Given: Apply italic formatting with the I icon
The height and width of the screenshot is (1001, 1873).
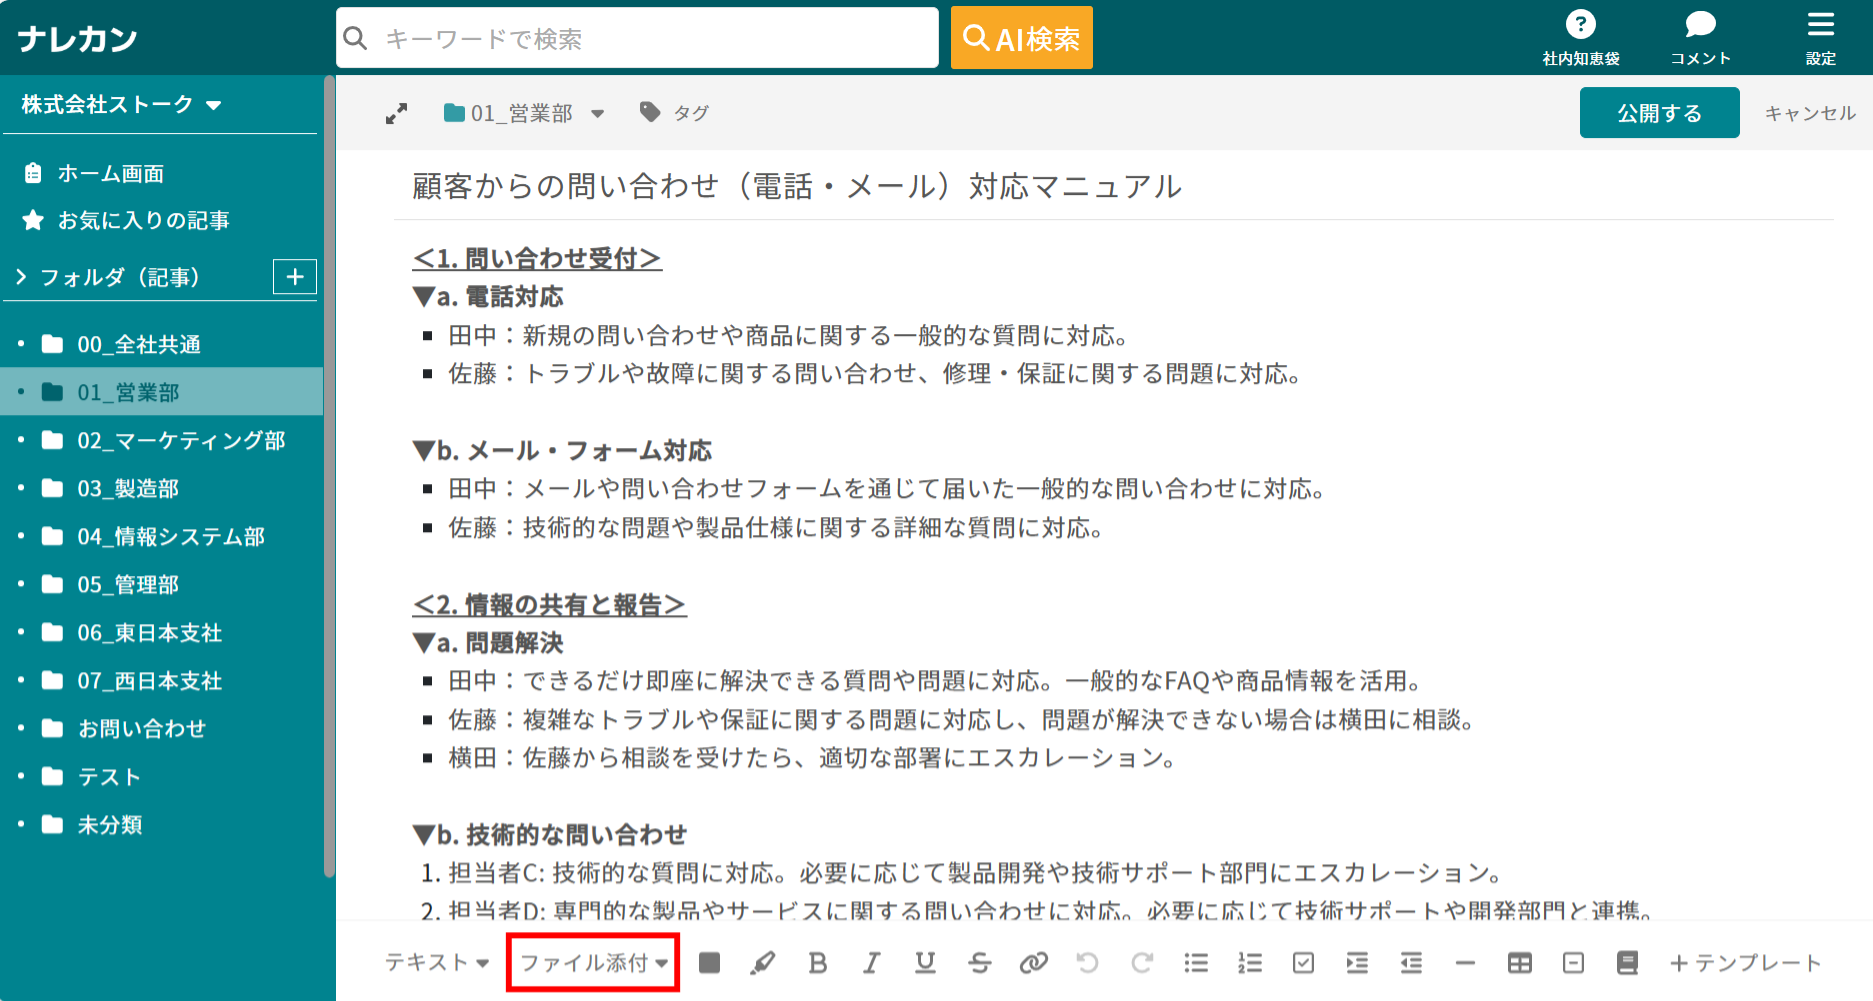Looking at the screenshot, I should point(871,962).
